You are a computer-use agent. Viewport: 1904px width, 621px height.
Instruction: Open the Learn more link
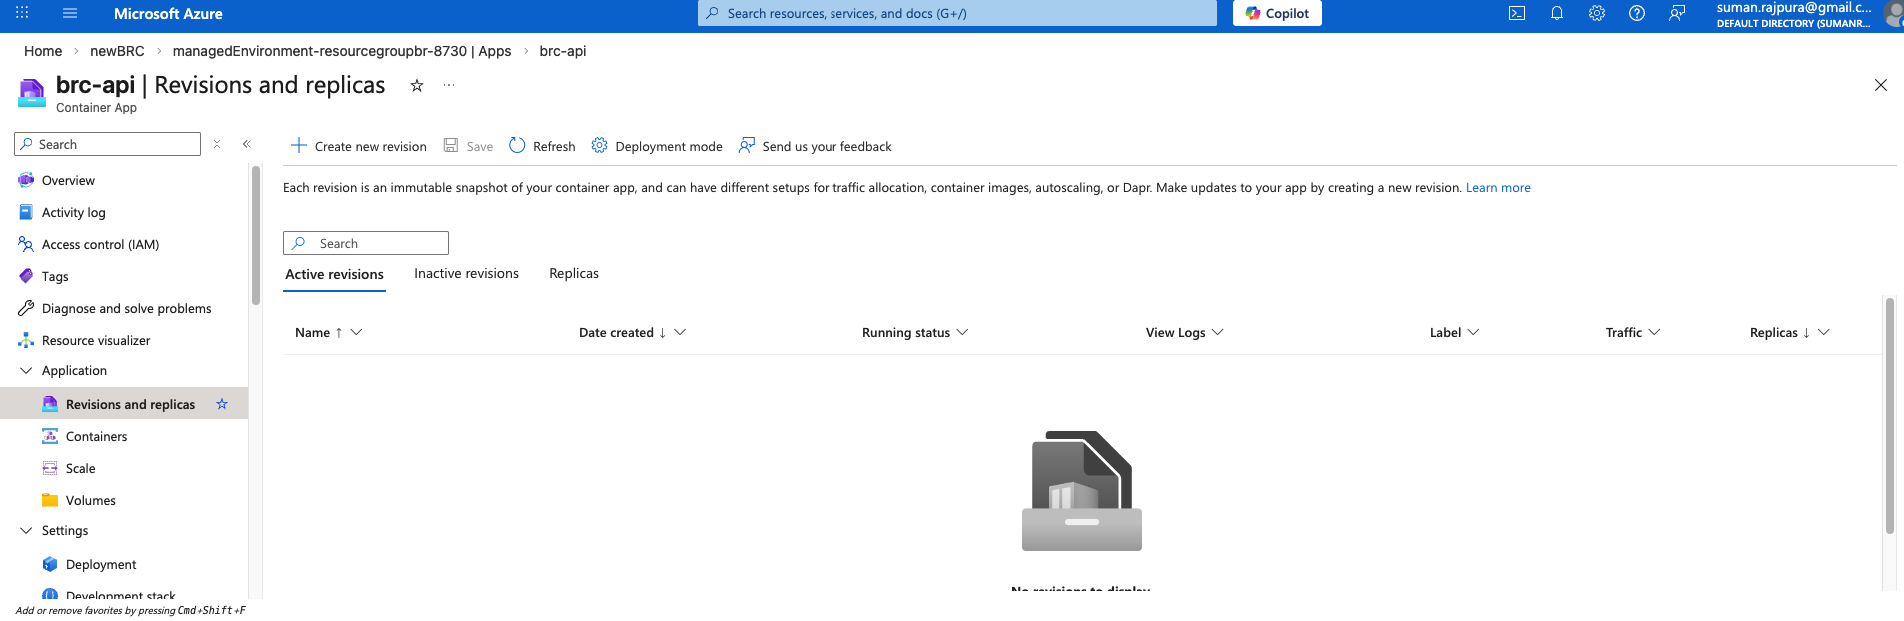(x=1498, y=188)
